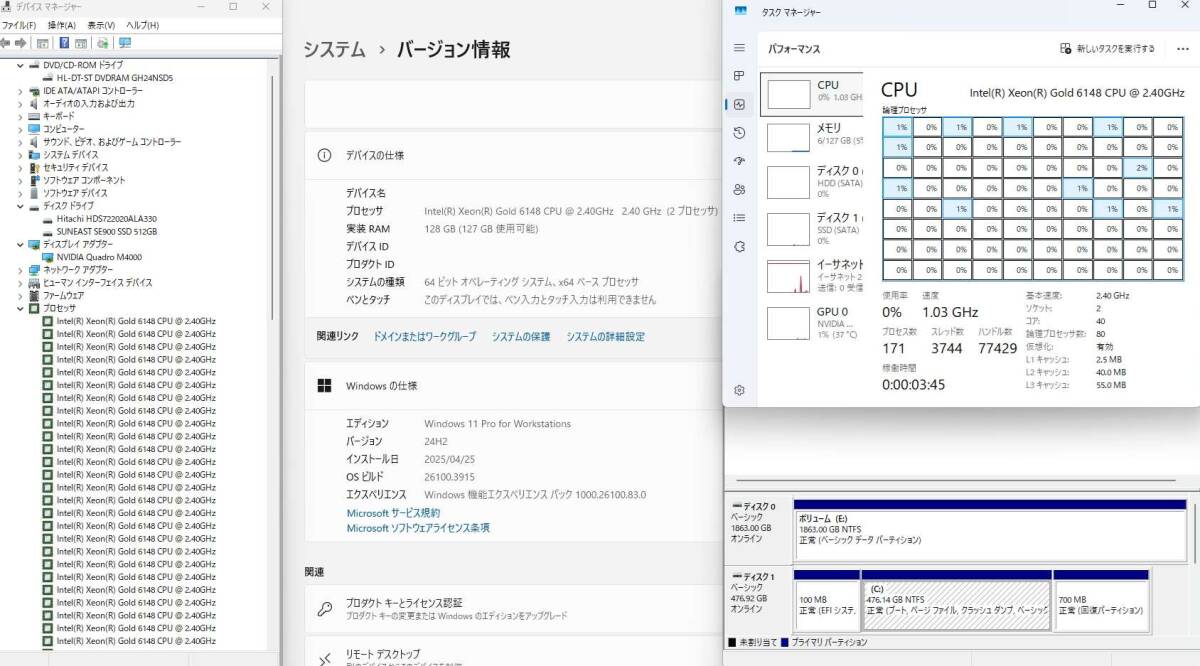
Task: Open Task Manager settings gear icon
Action: click(x=739, y=390)
